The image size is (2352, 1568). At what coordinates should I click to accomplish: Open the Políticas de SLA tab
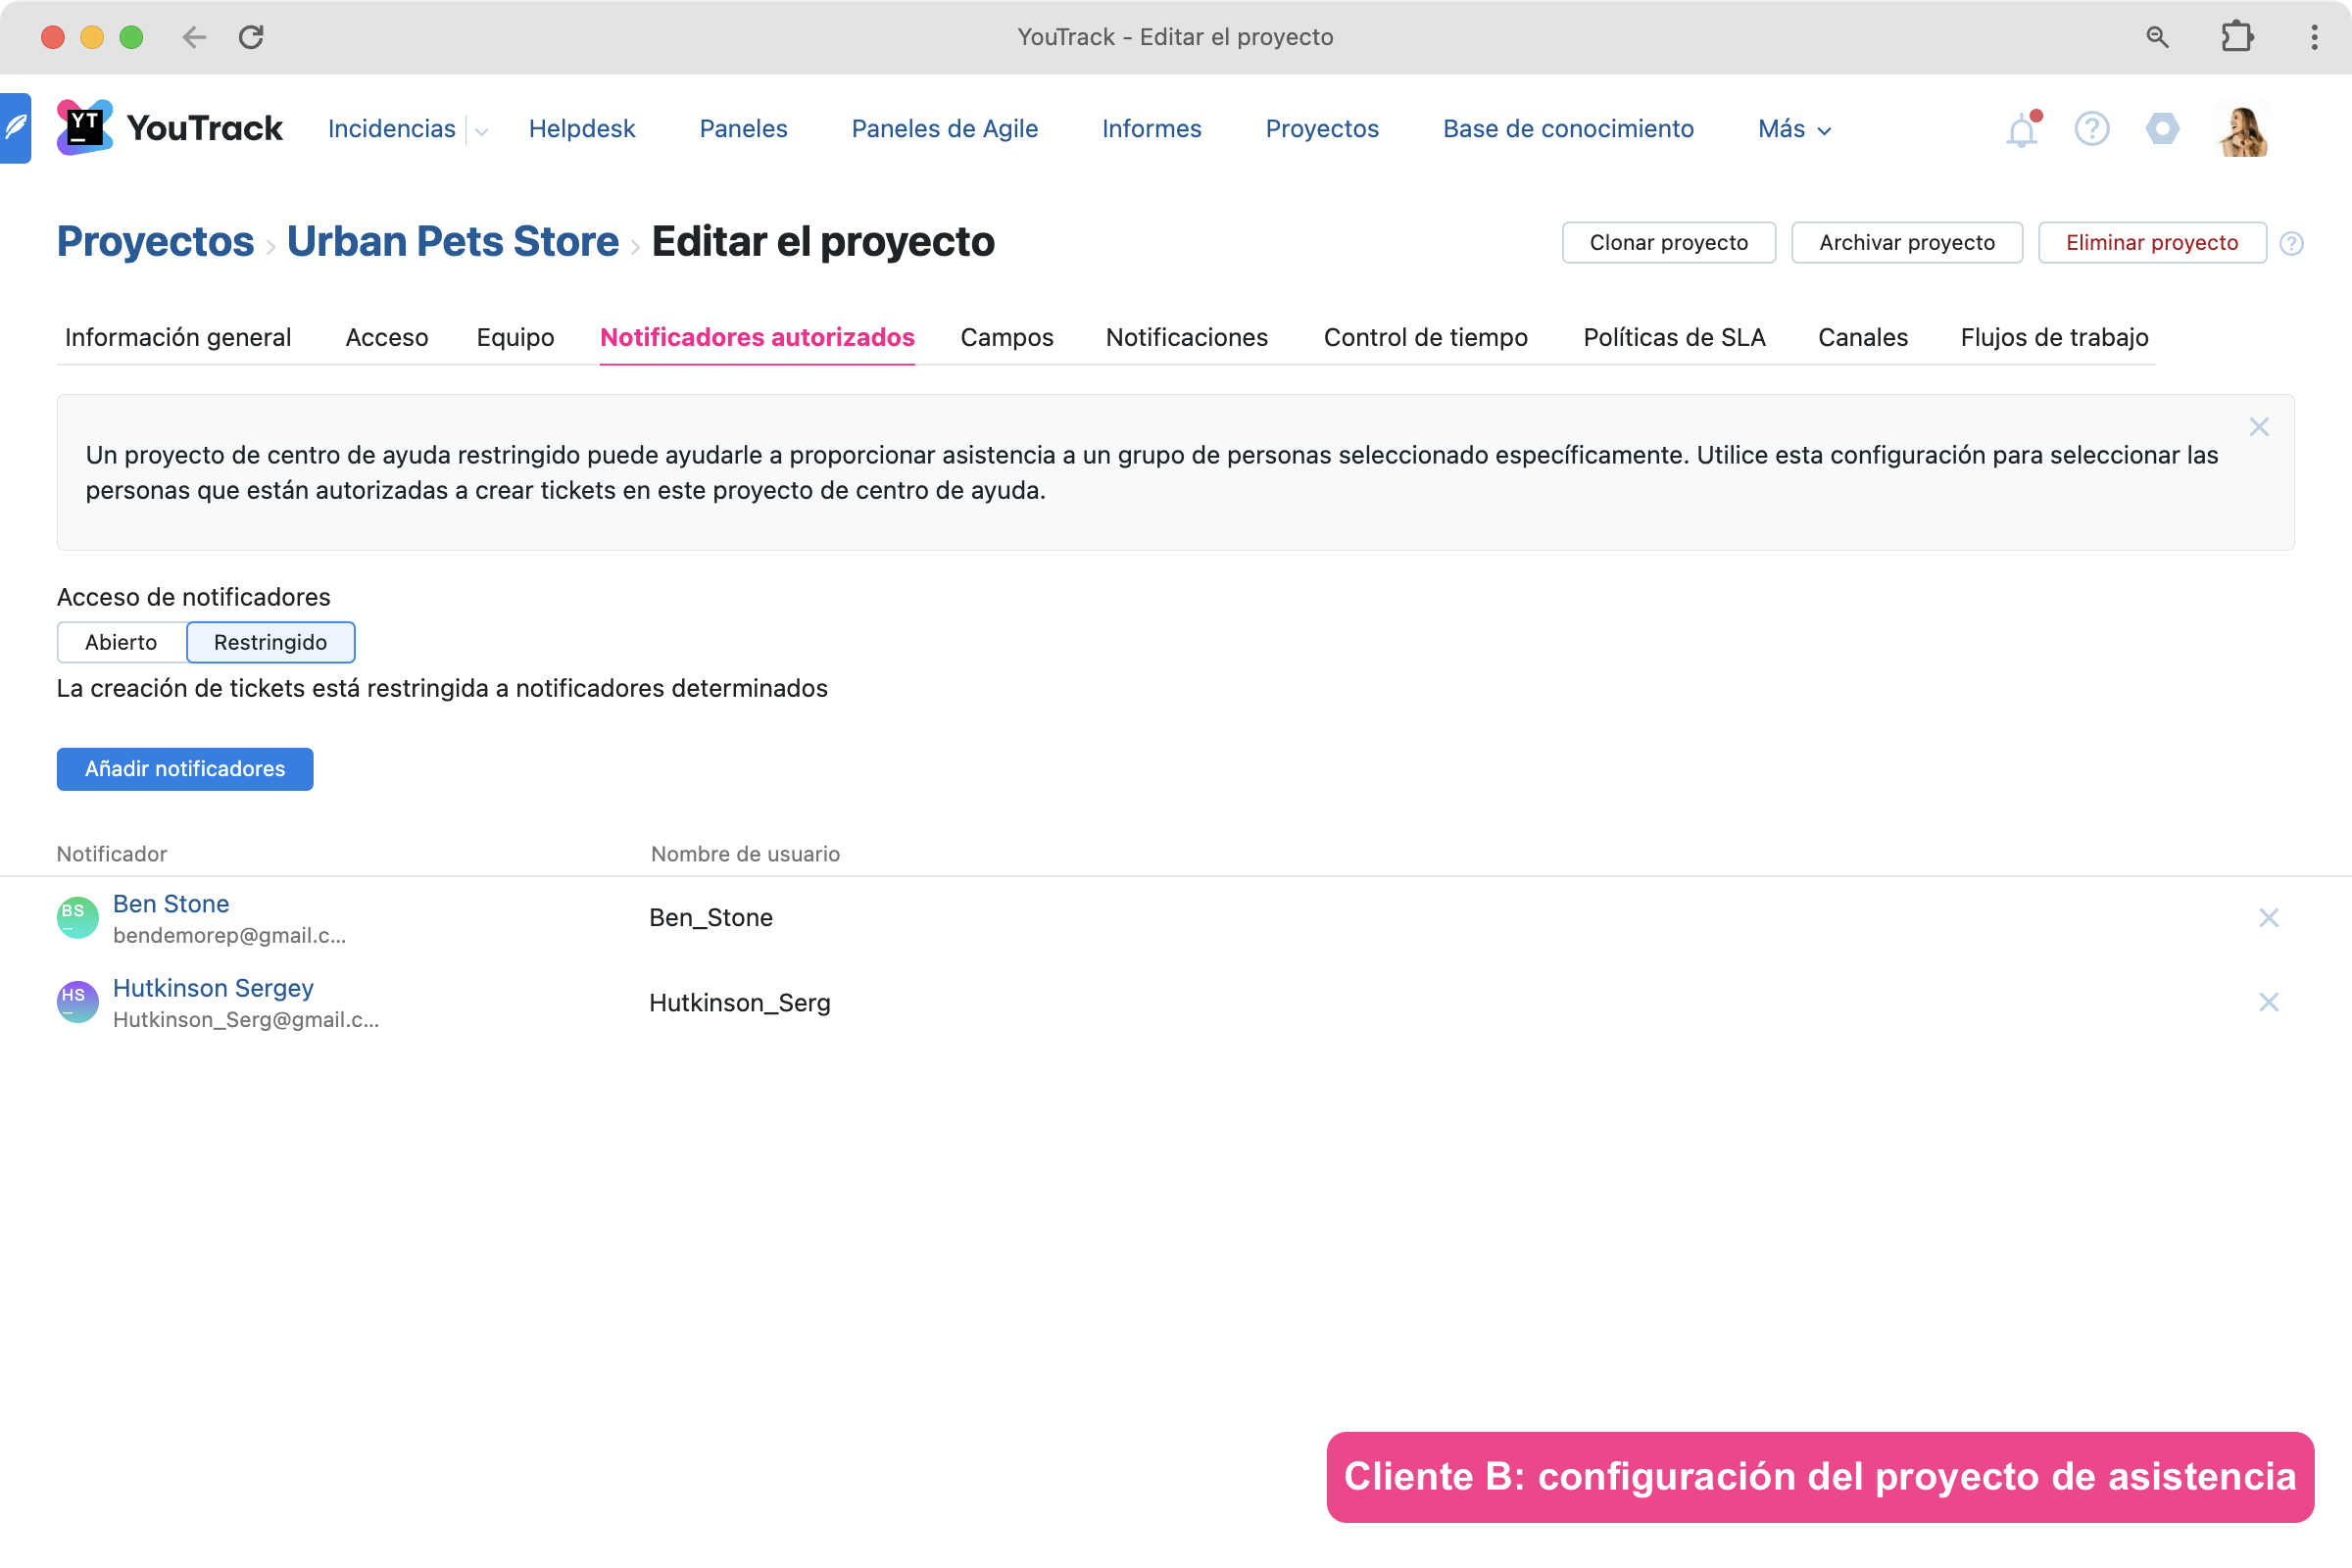pos(1674,337)
